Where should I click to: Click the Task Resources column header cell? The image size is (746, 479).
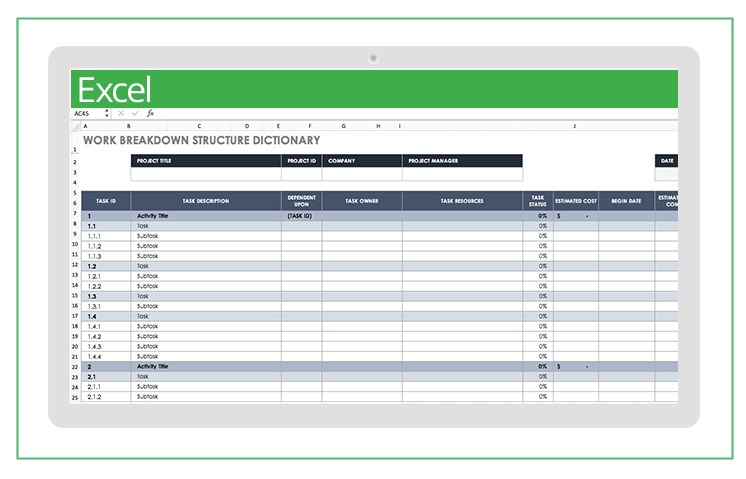coord(462,201)
